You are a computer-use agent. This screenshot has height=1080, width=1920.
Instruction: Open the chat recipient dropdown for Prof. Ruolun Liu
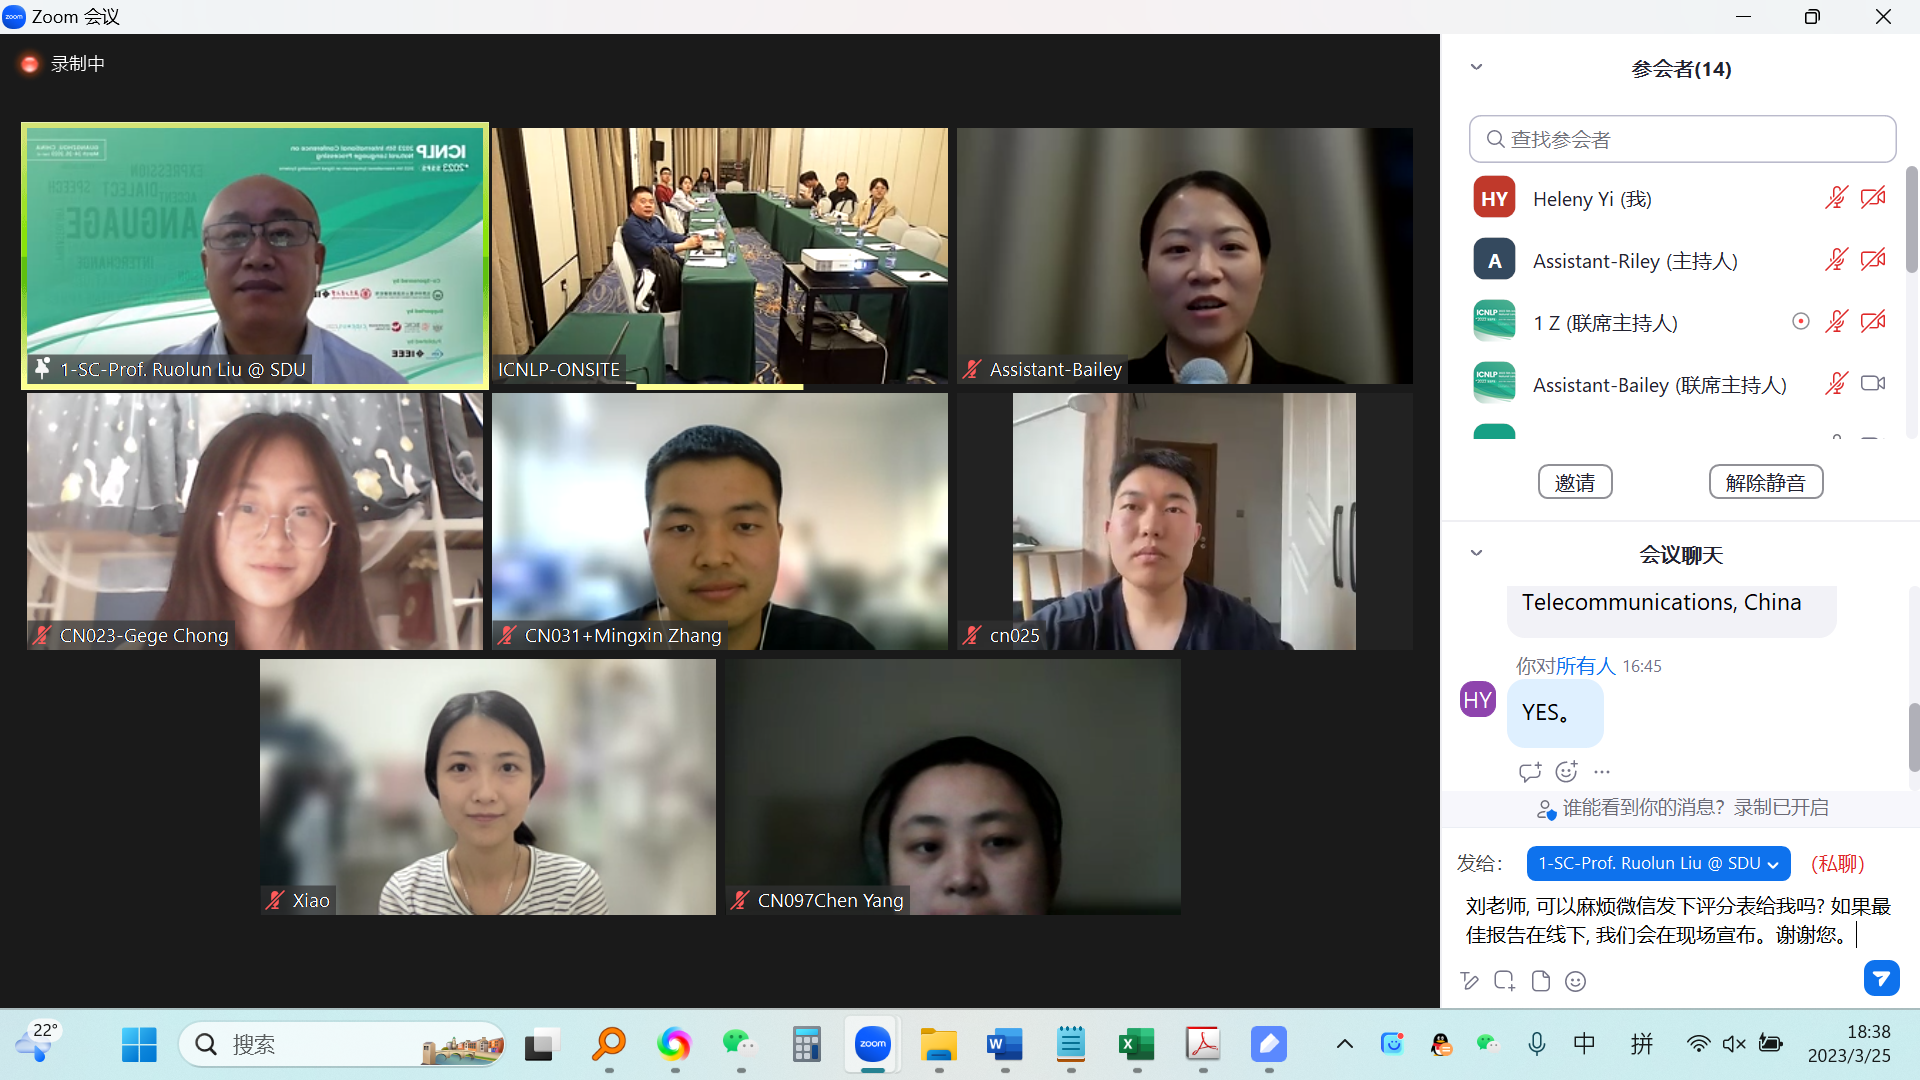[x=1658, y=864]
